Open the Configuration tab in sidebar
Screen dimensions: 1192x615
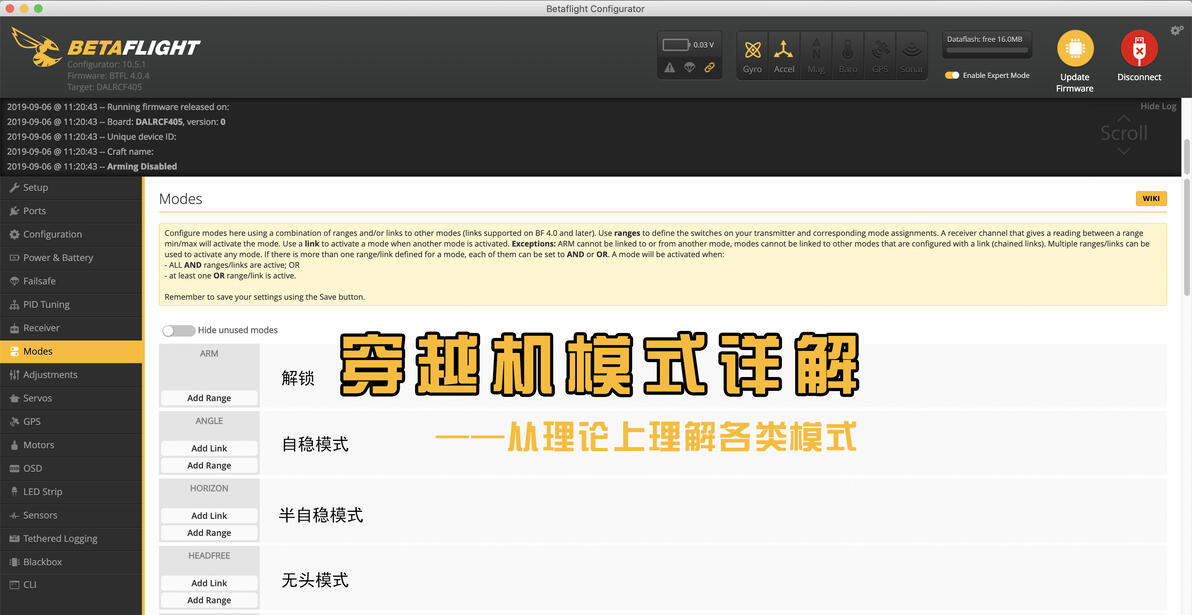pos(52,234)
